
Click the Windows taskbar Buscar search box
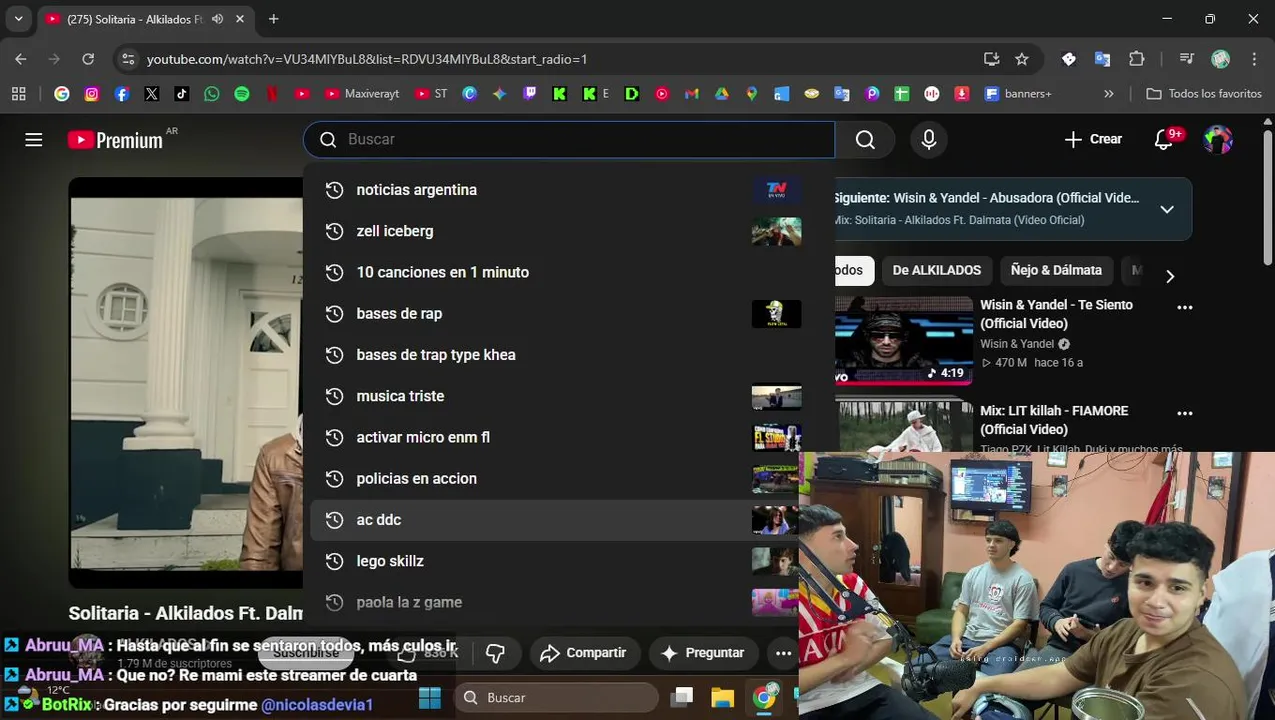pyautogui.click(x=557, y=698)
